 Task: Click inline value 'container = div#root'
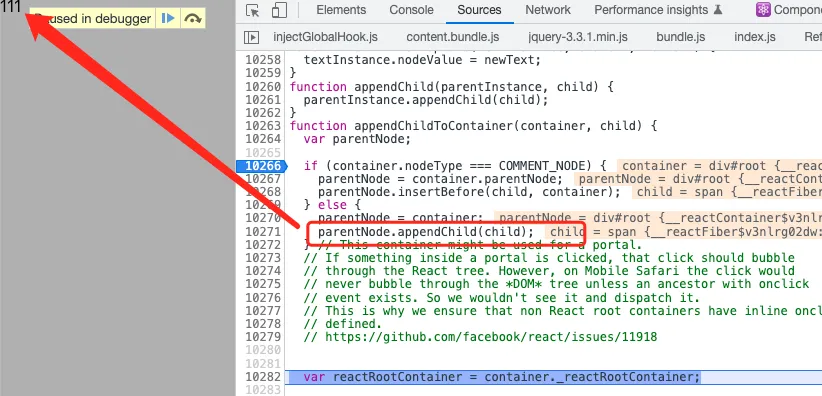pos(694,166)
